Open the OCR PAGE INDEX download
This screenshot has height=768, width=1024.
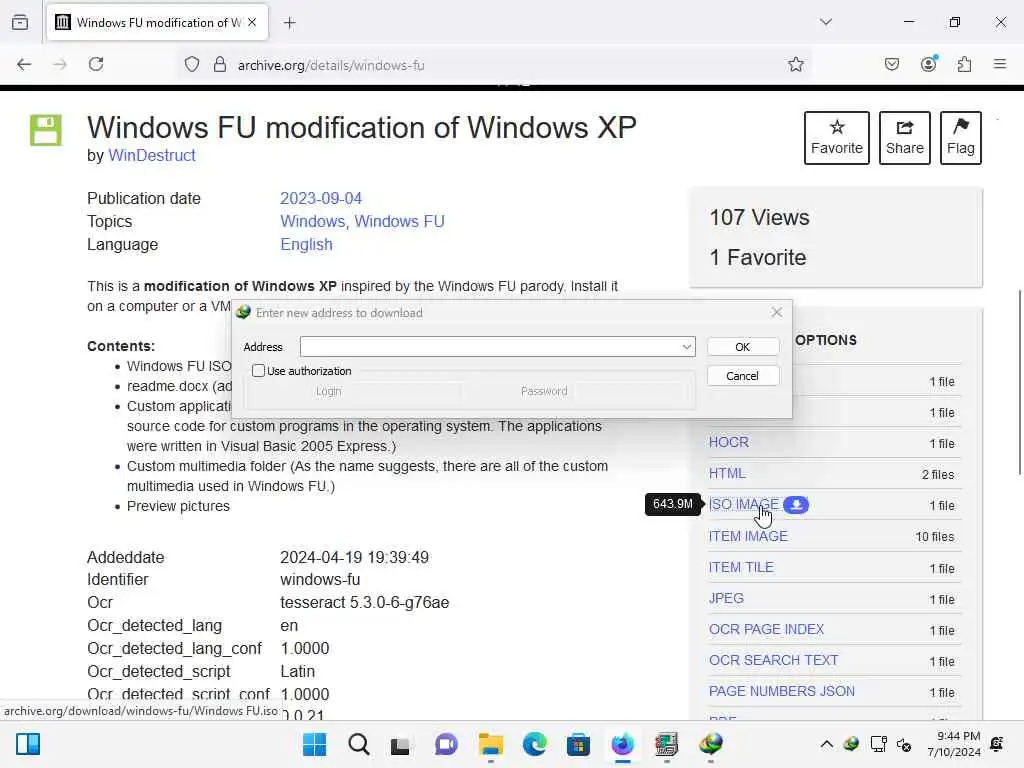[767, 630]
